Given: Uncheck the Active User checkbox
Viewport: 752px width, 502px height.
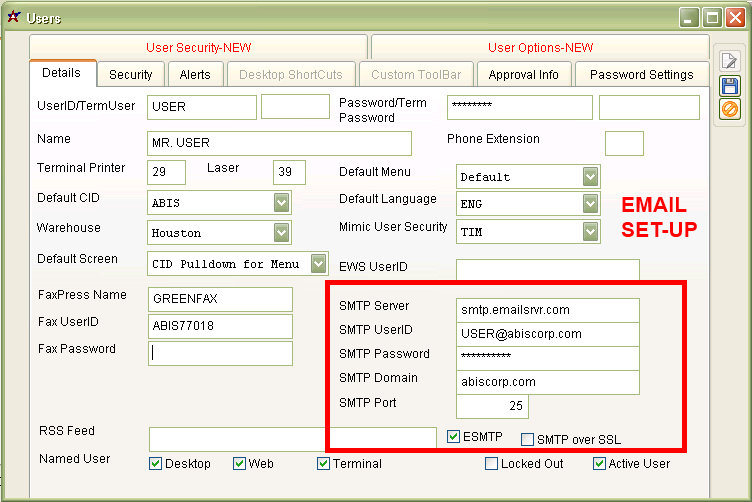Looking at the screenshot, I should 599,464.
